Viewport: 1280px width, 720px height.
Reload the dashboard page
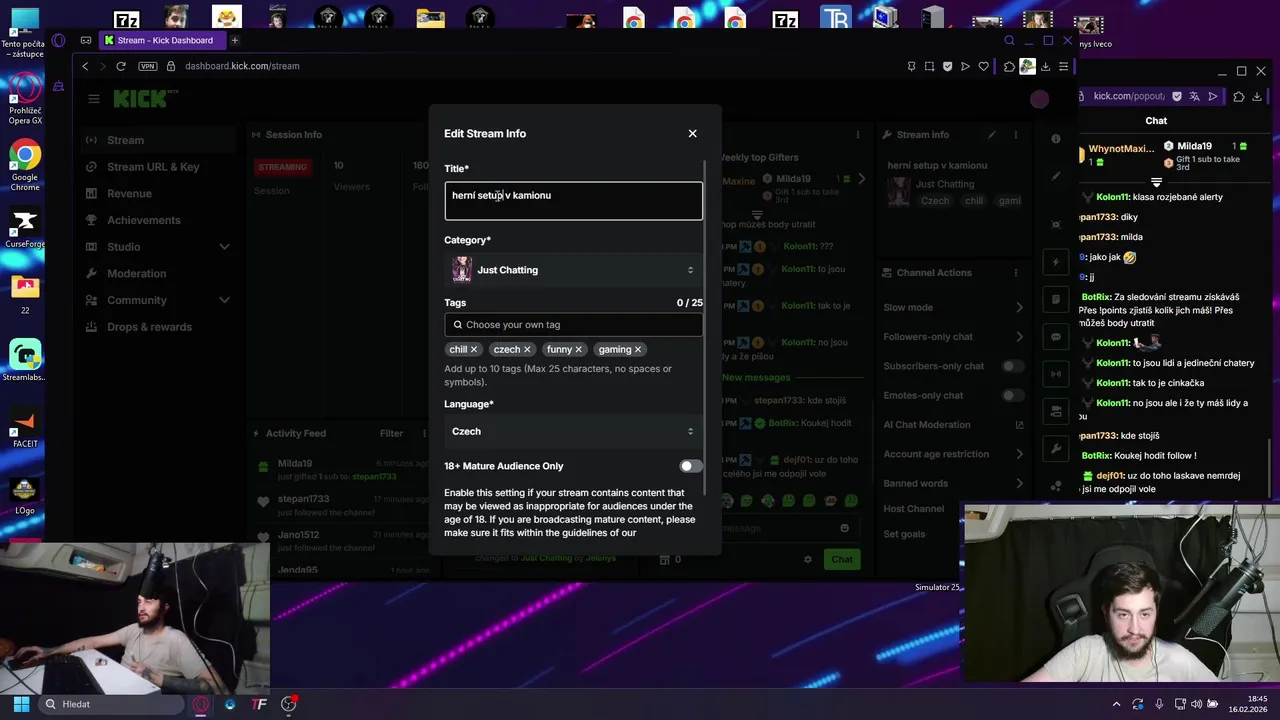pyautogui.click(x=121, y=66)
